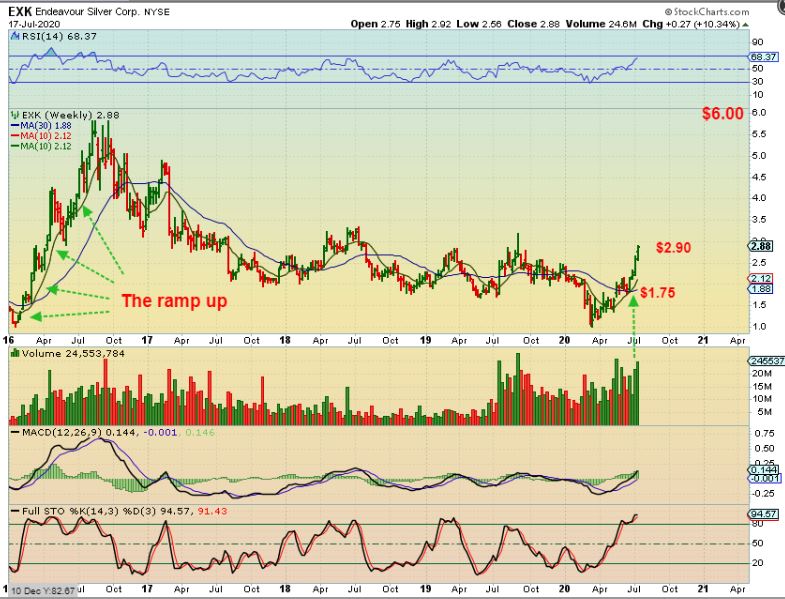Viewport: 785px width, 599px height.
Task: Click the 2.88 last price tag on price axis
Action: coord(761,246)
